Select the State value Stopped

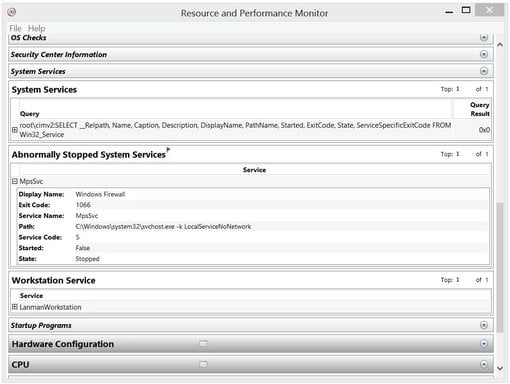pyautogui.click(x=87, y=259)
